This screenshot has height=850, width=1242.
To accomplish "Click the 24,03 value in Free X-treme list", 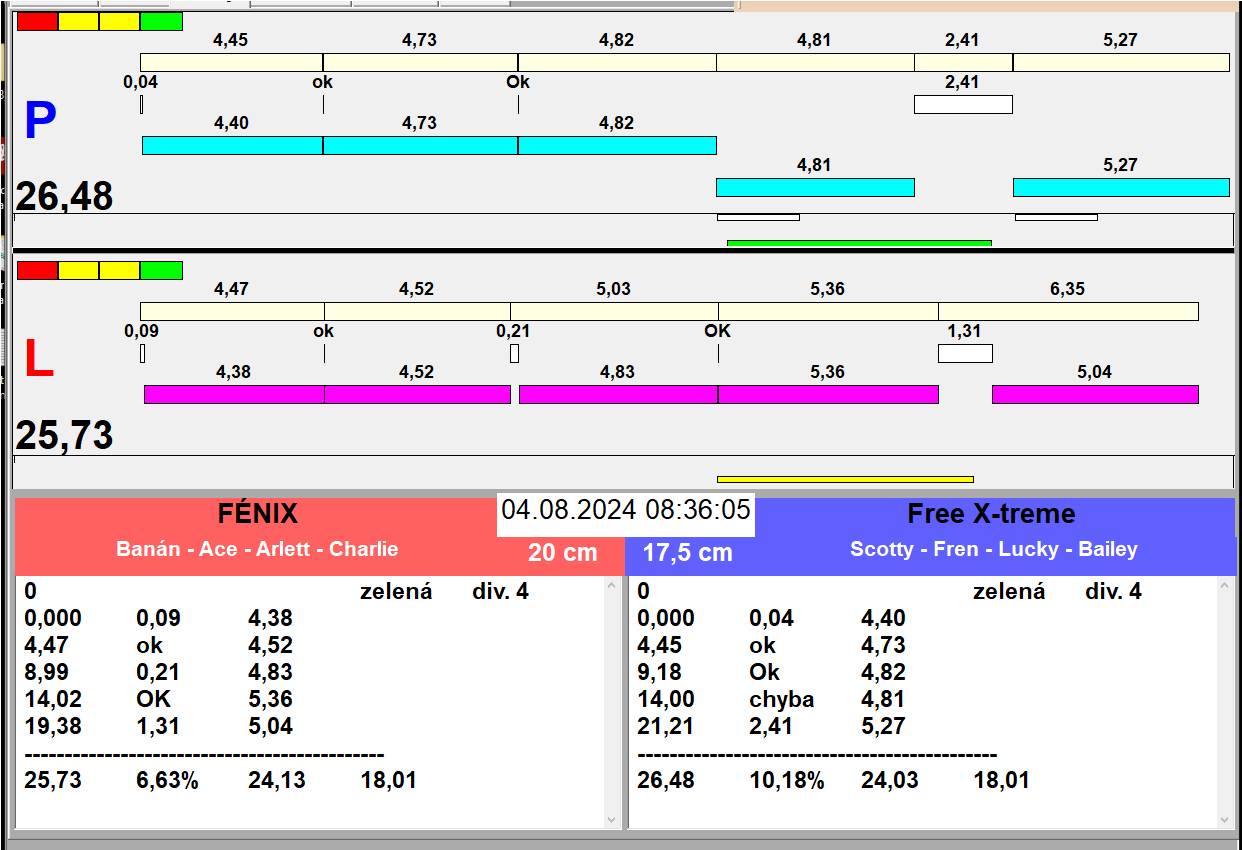I will pyautogui.click(x=890, y=781).
